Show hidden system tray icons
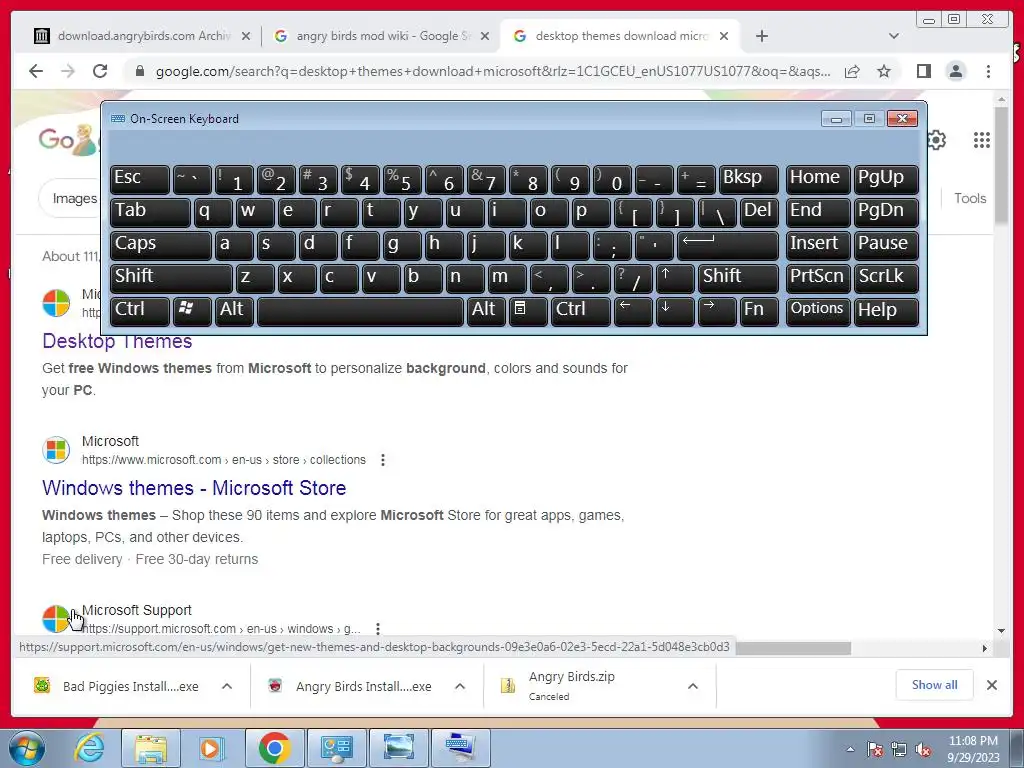This screenshot has width=1024, height=768. (x=850, y=749)
